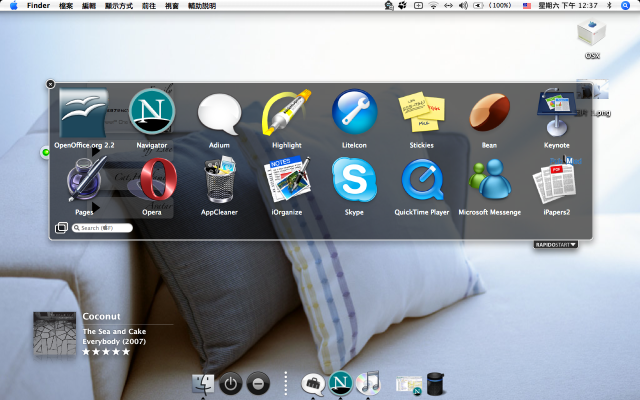Open the Trash in the Dock
Image resolution: width=640 pixels, height=400 pixels.
(x=435, y=384)
